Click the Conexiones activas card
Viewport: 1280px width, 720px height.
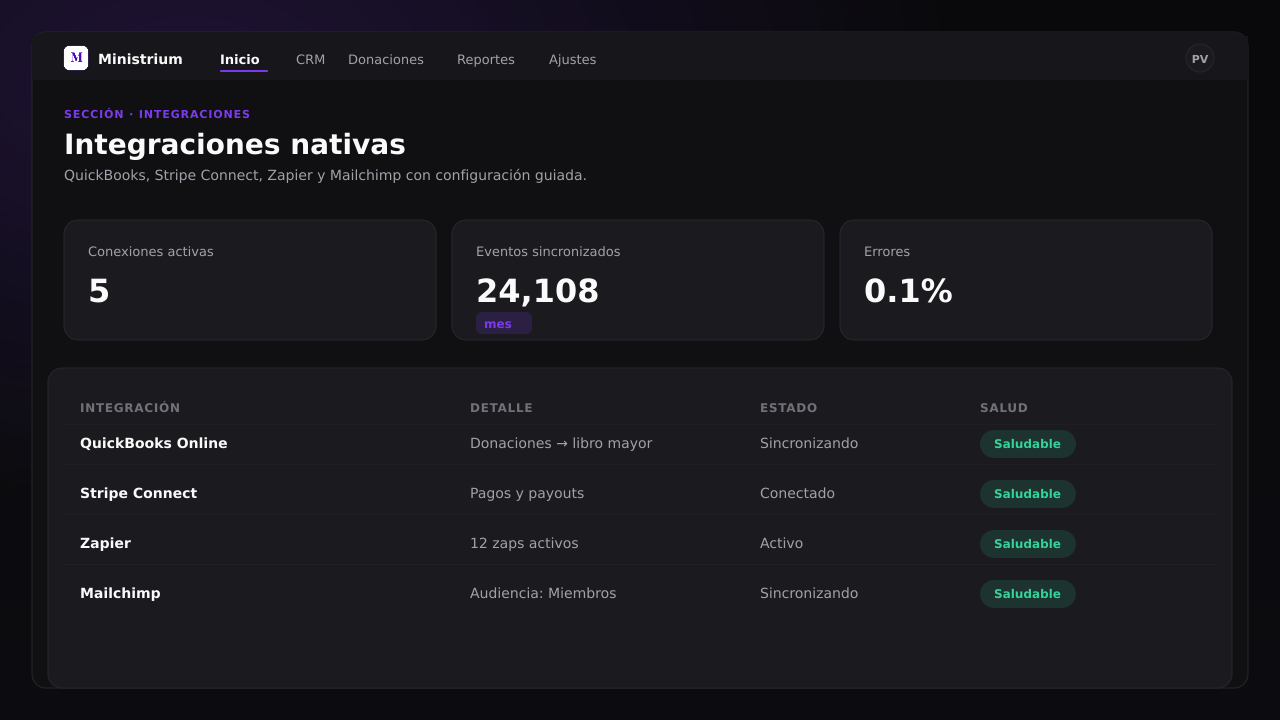(x=250, y=280)
